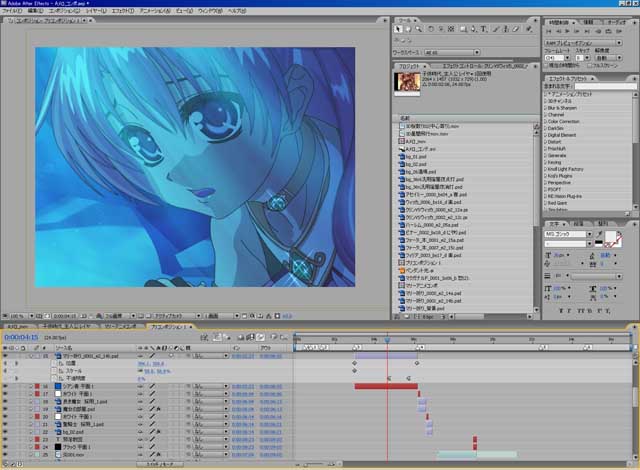640x470 pixels.
Task: Jump to first frame in Time Controls
Action: click(x=549, y=31)
